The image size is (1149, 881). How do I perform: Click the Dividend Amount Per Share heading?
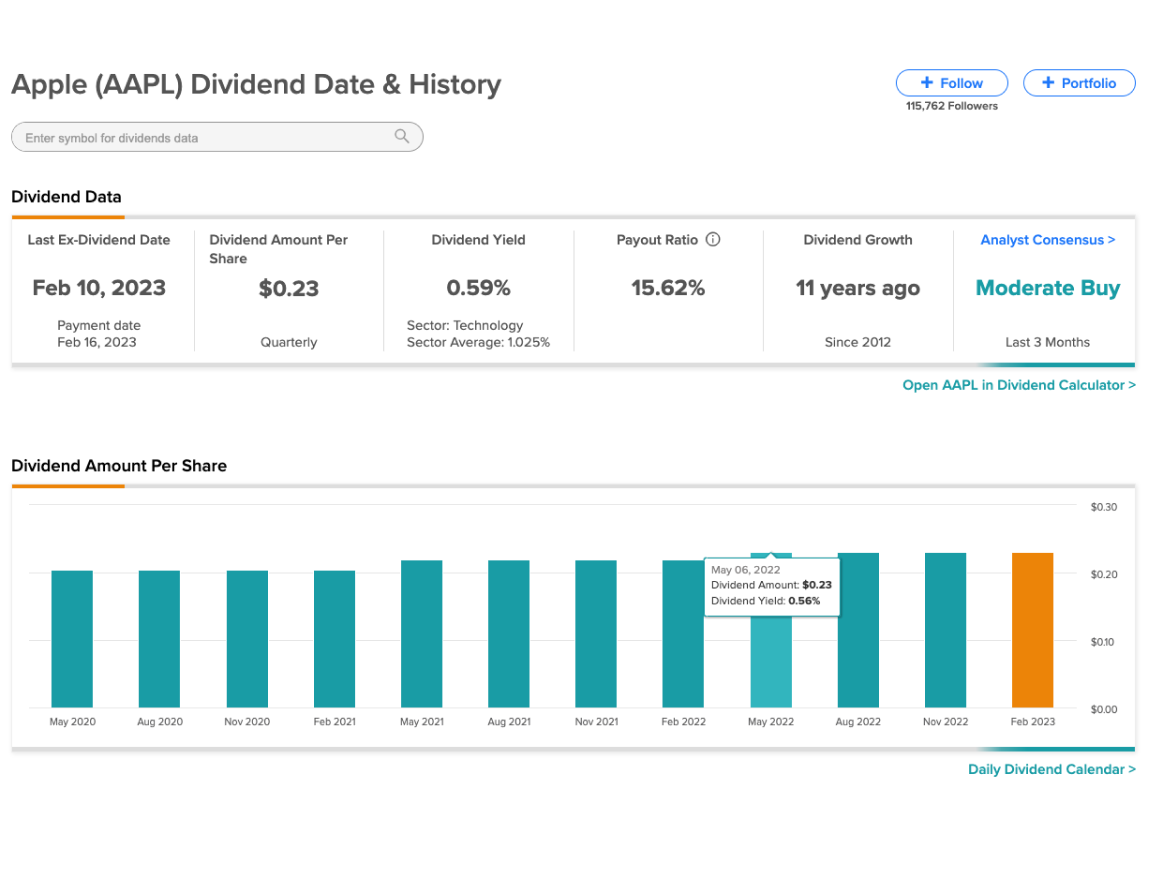119,465
